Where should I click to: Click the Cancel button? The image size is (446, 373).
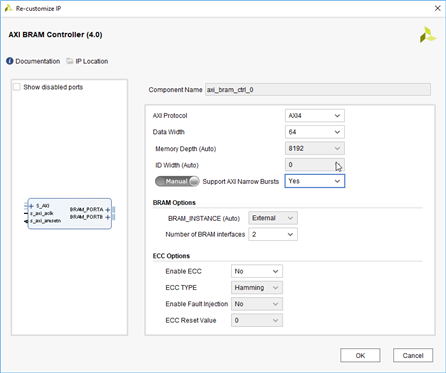[x=413, y=355]
